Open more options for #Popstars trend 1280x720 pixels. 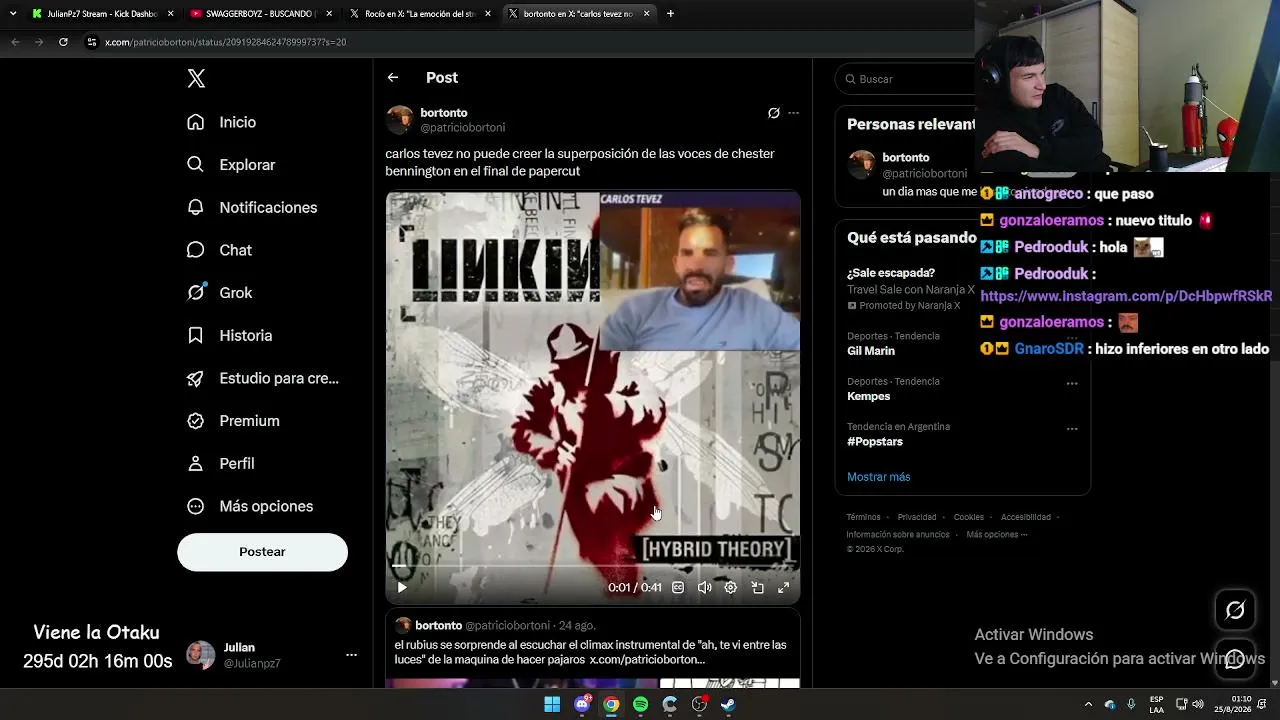1072,428
